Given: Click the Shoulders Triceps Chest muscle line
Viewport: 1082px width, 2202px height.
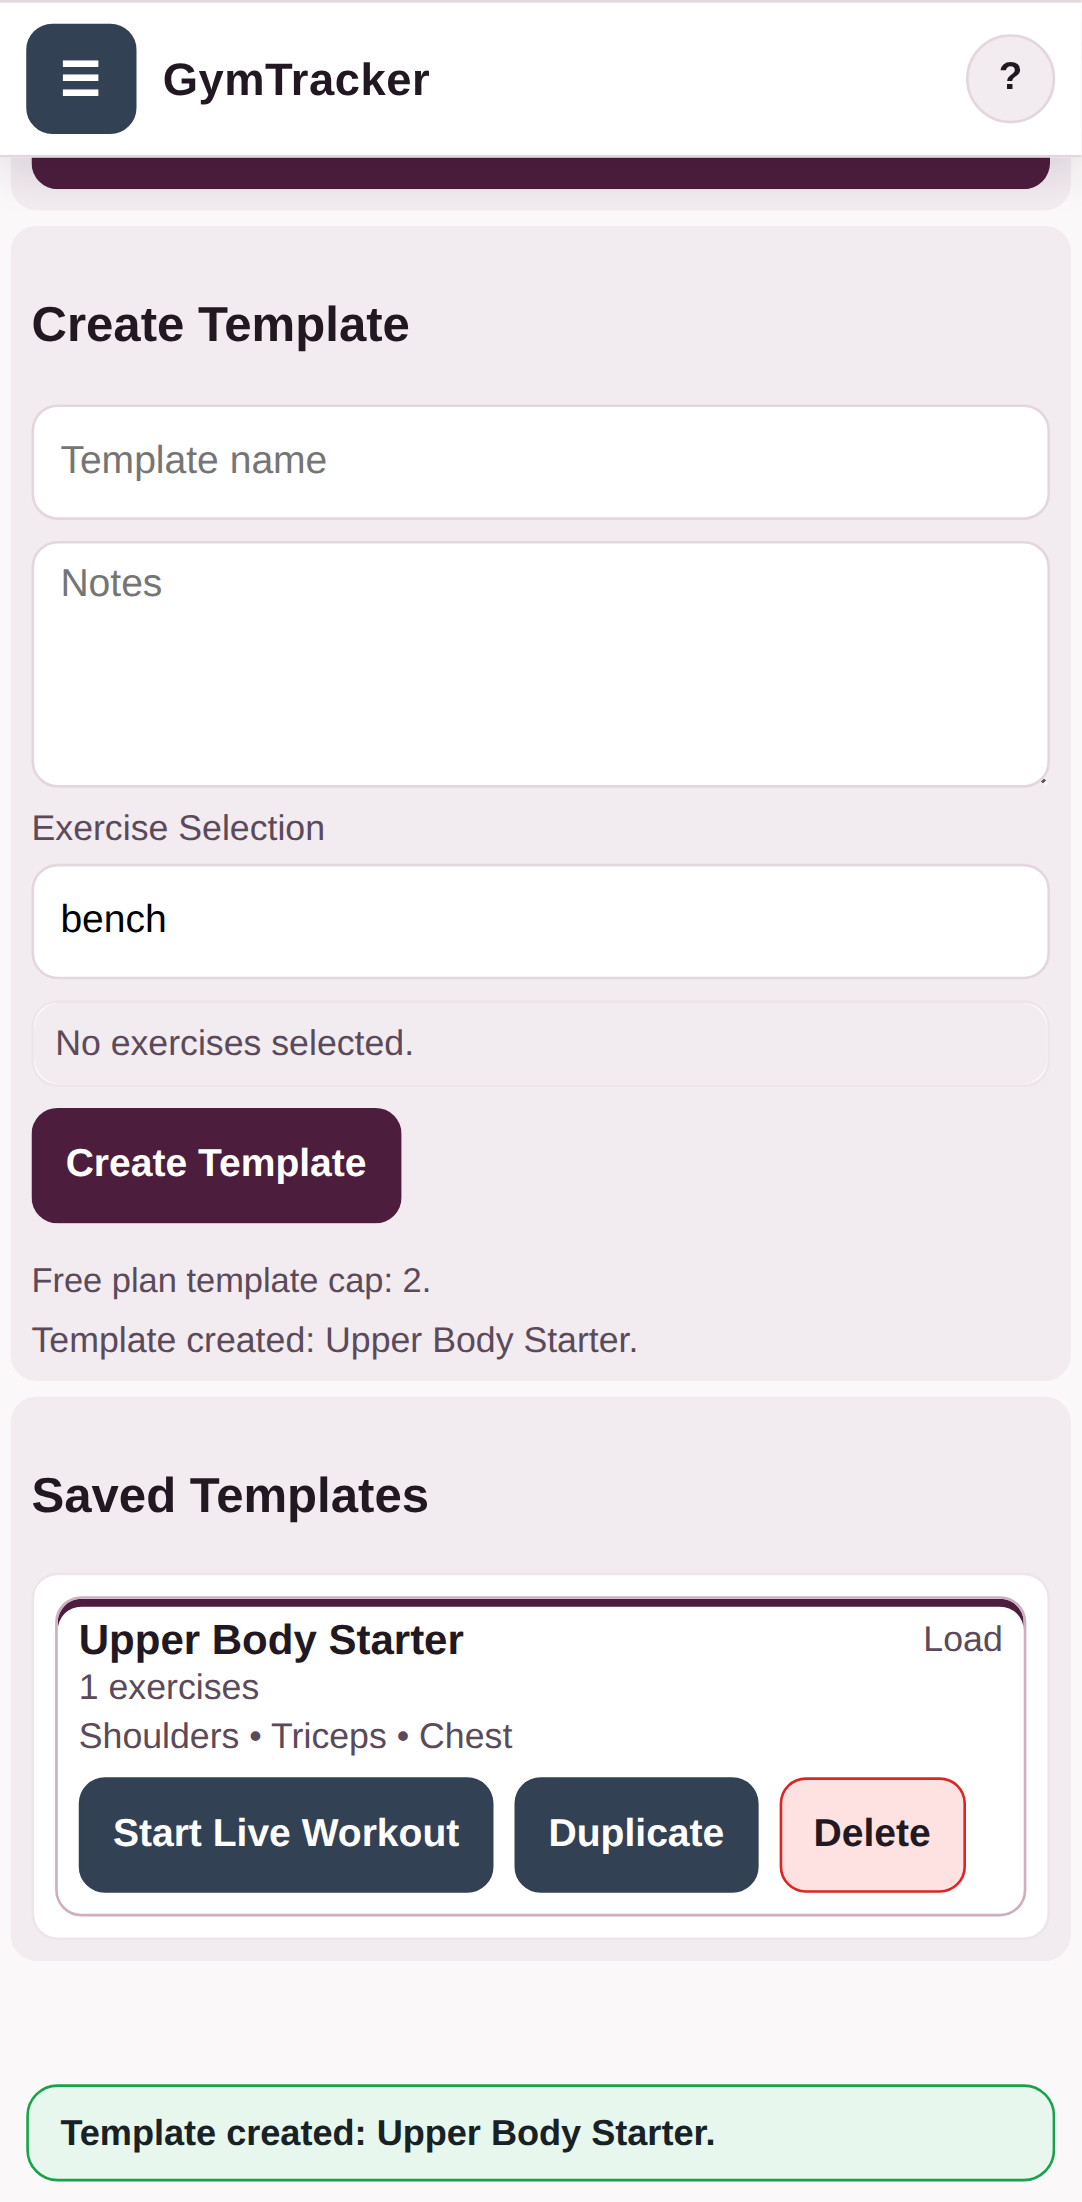Looking at the screenshot, I should pyautogui.click(x=296, y=1736).
